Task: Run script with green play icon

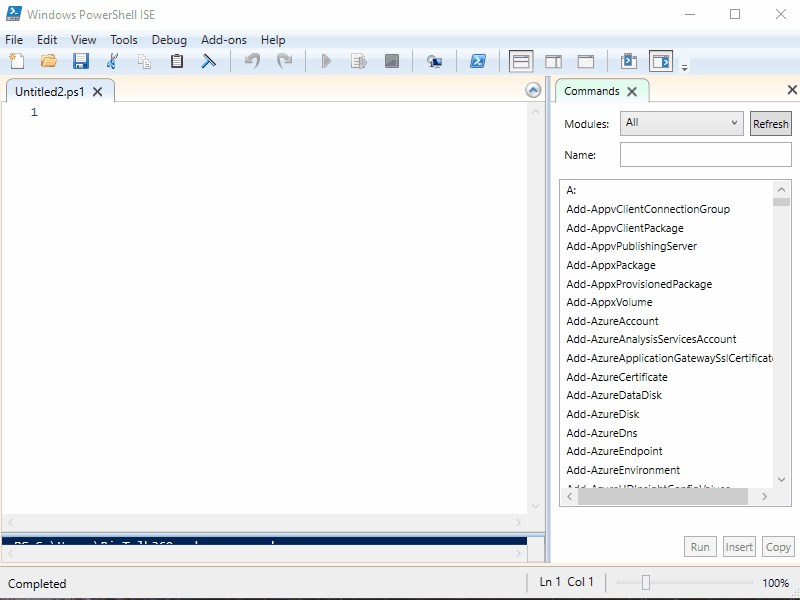Action: point(327,61)
